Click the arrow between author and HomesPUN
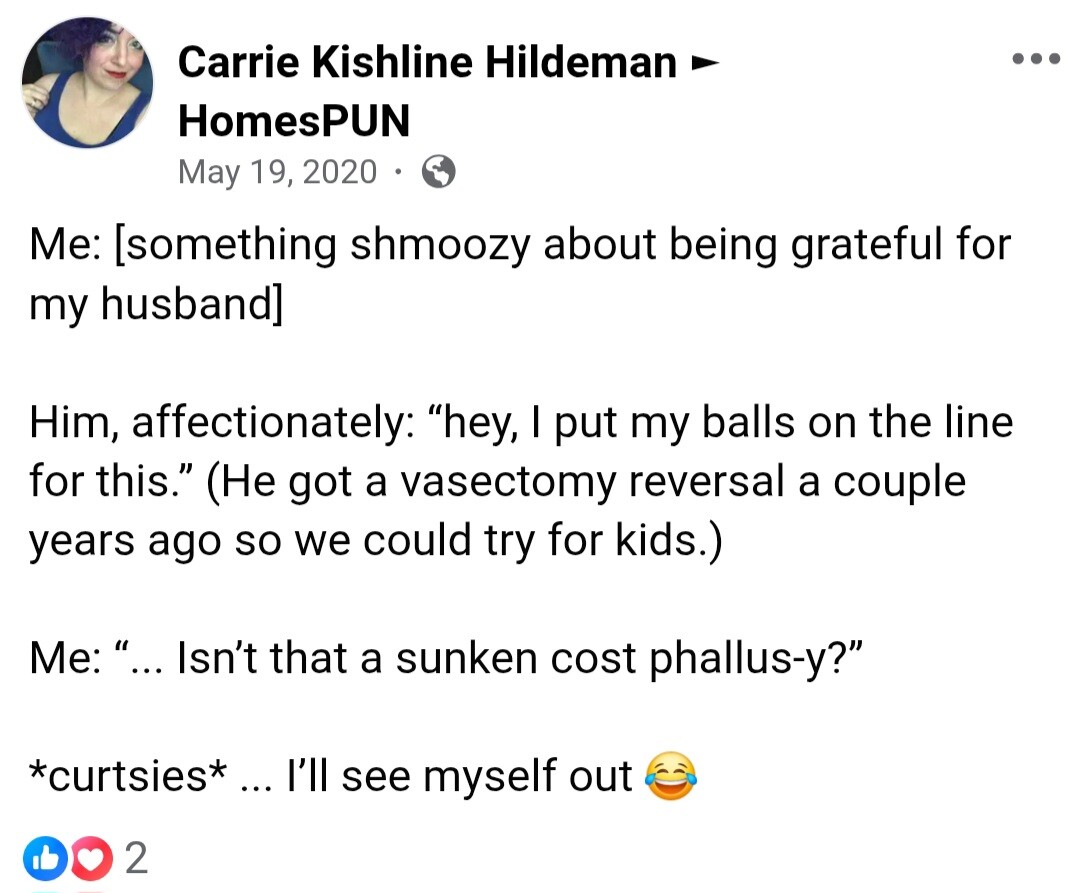The image size is (1080, 893). [704, 63]
